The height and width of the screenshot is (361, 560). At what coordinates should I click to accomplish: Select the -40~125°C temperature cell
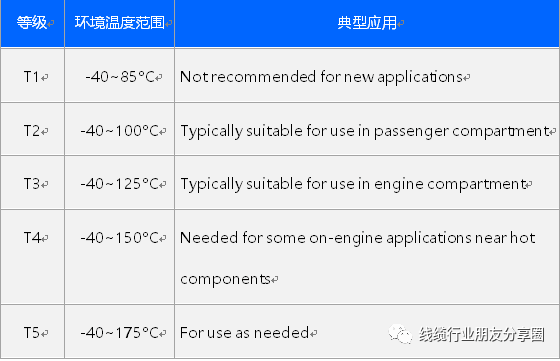(x=120, y=183)
